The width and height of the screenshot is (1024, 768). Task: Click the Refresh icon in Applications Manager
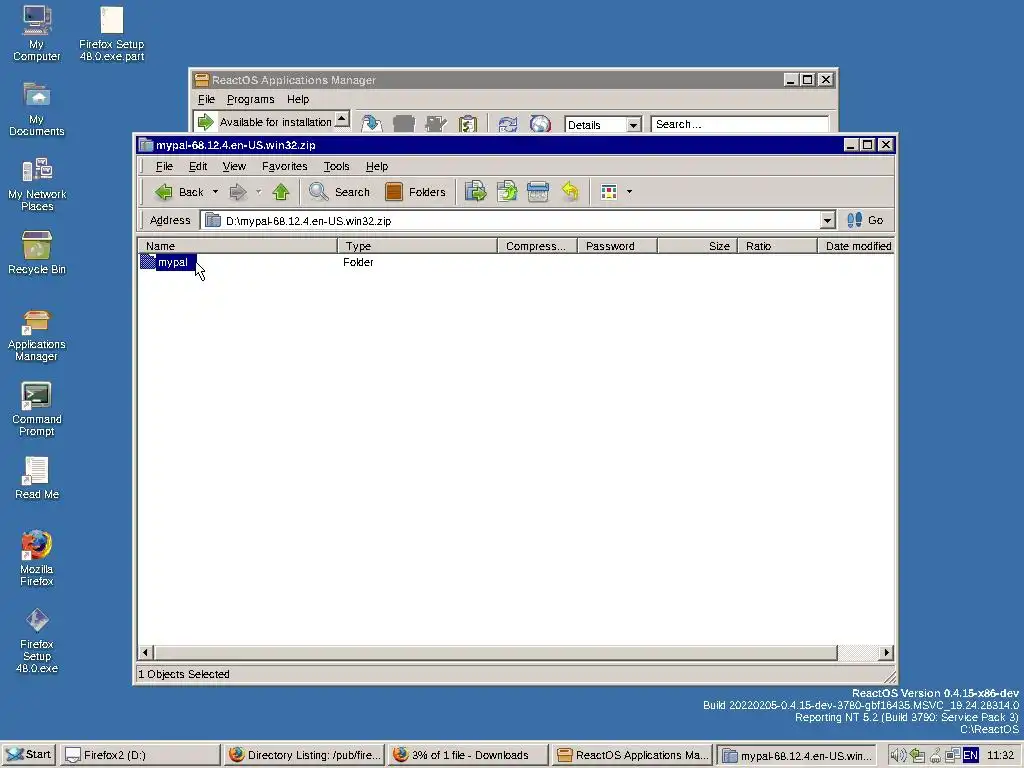(x=507, y=123)
